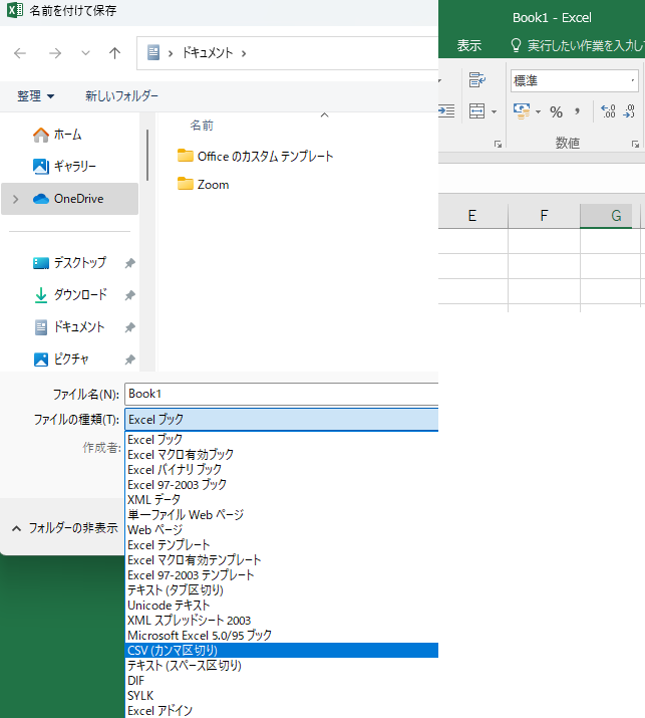Sort files by the 名前 column header
The height and width of the screenshot is (718, 645).
(202, 125)
